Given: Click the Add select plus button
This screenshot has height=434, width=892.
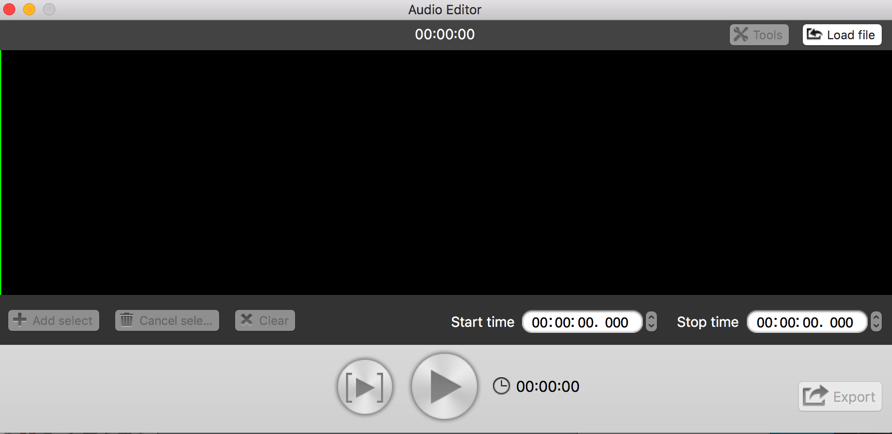Looking at the screenshot, I should click(x=53, y=320).
